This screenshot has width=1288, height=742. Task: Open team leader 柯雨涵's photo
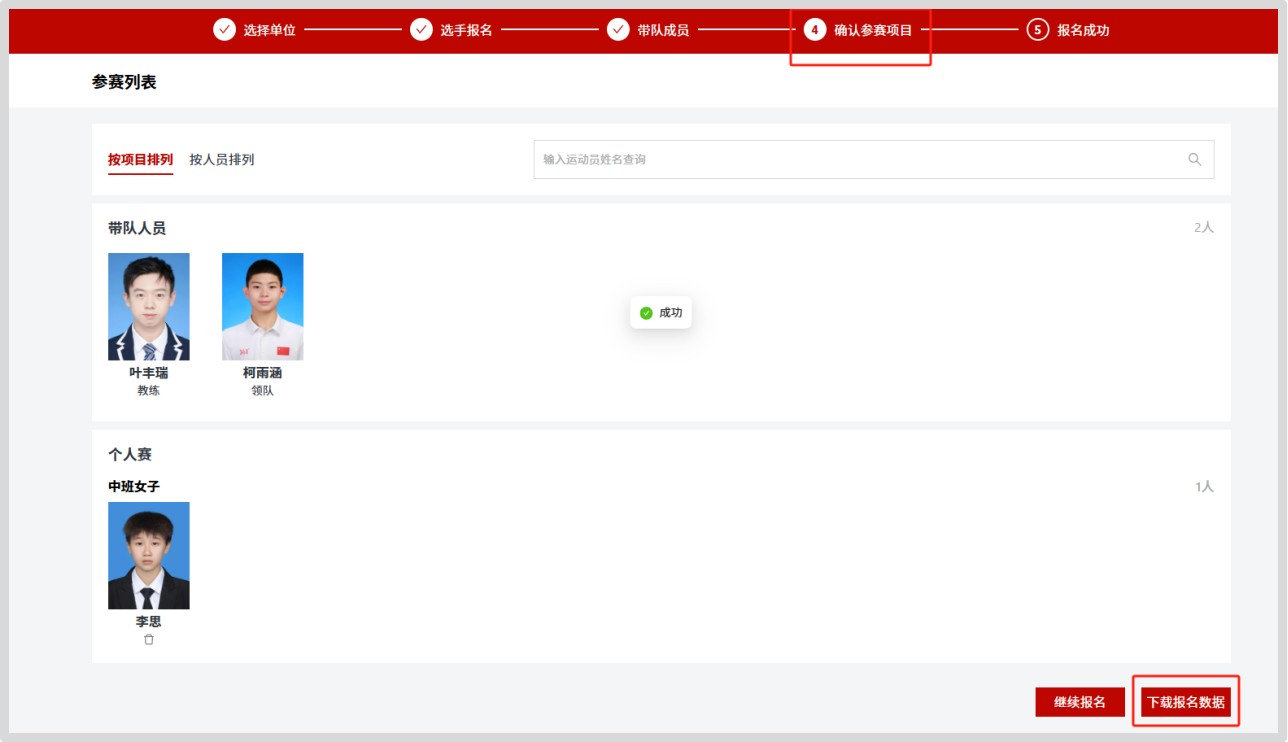[262, 306]
